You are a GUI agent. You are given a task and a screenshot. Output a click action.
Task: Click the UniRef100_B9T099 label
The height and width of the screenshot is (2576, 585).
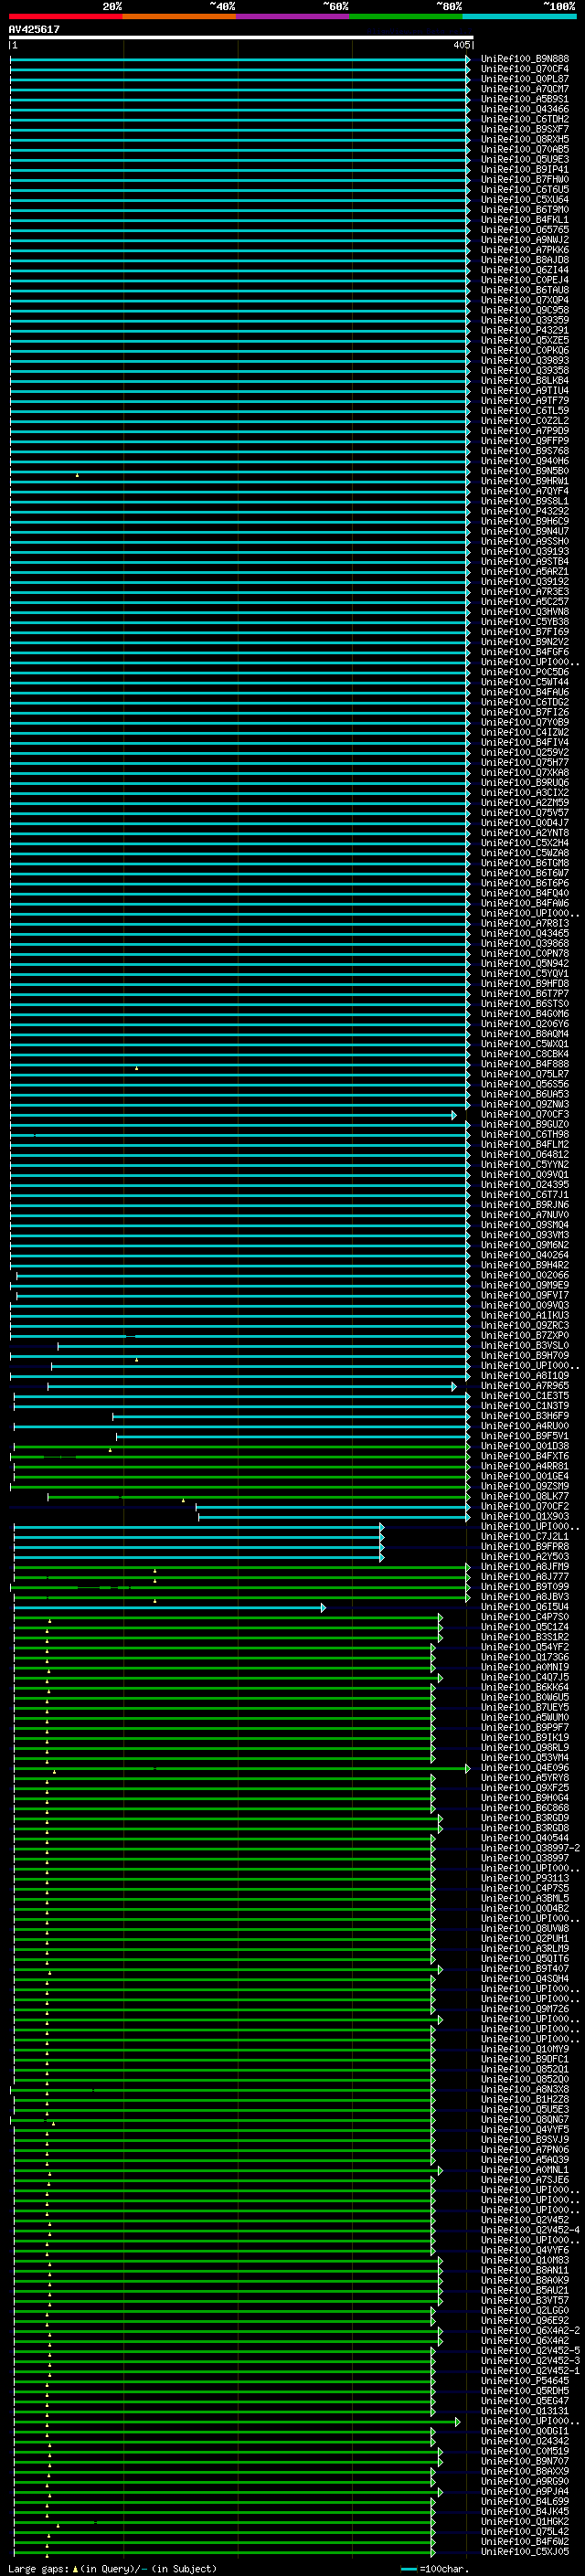click(525, 1587)
